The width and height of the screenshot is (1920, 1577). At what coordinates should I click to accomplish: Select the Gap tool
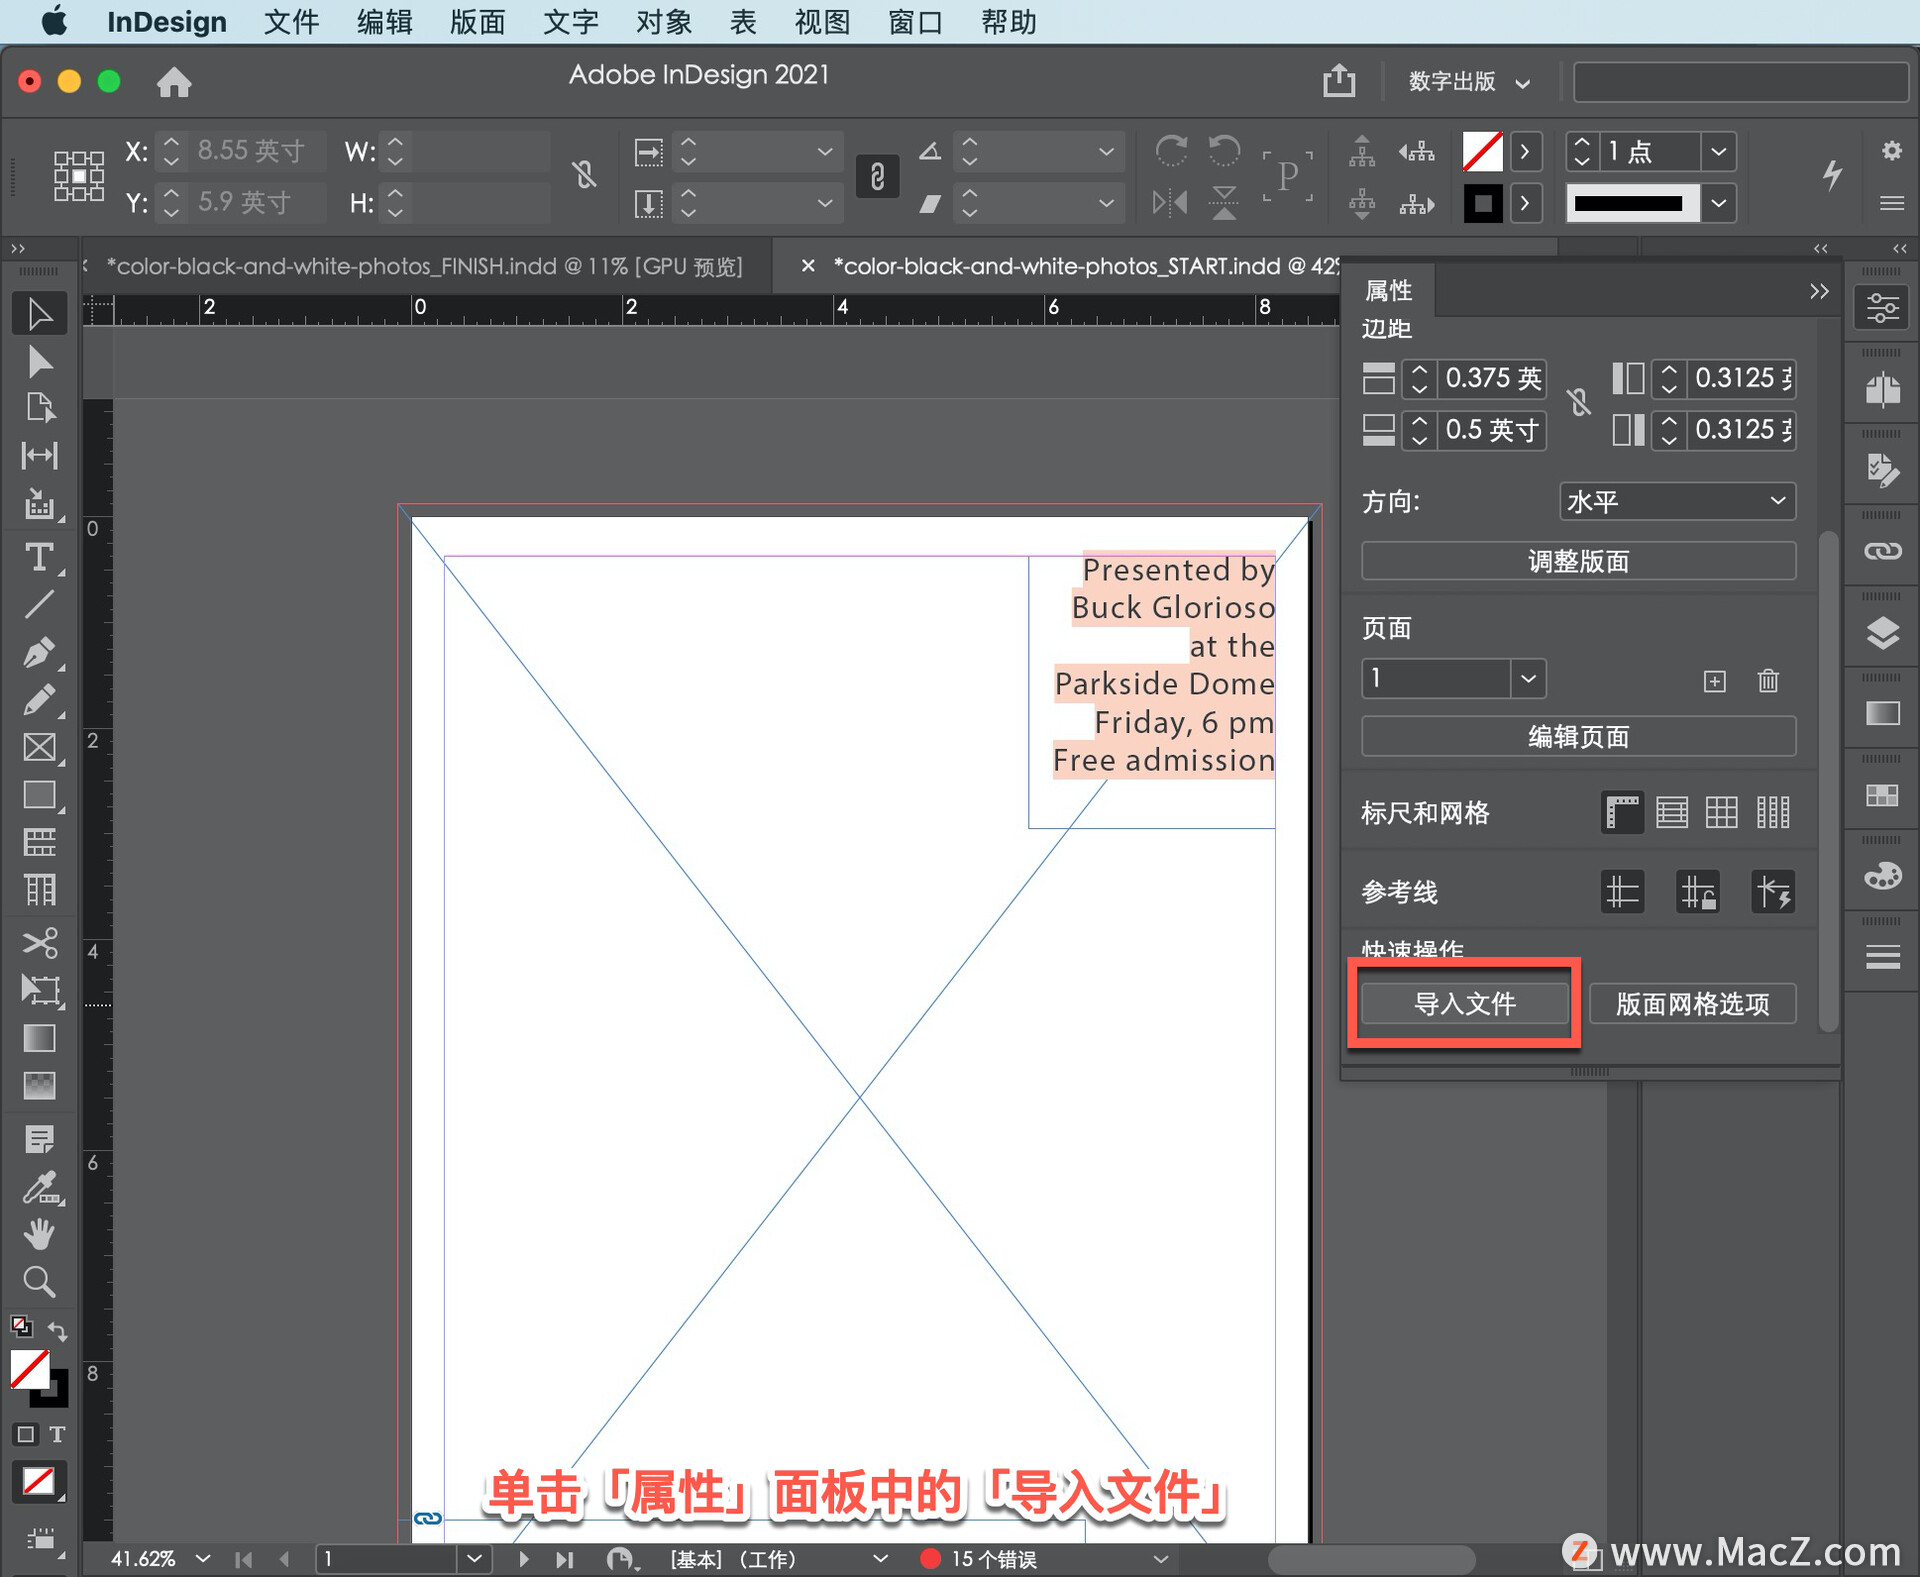39,456
